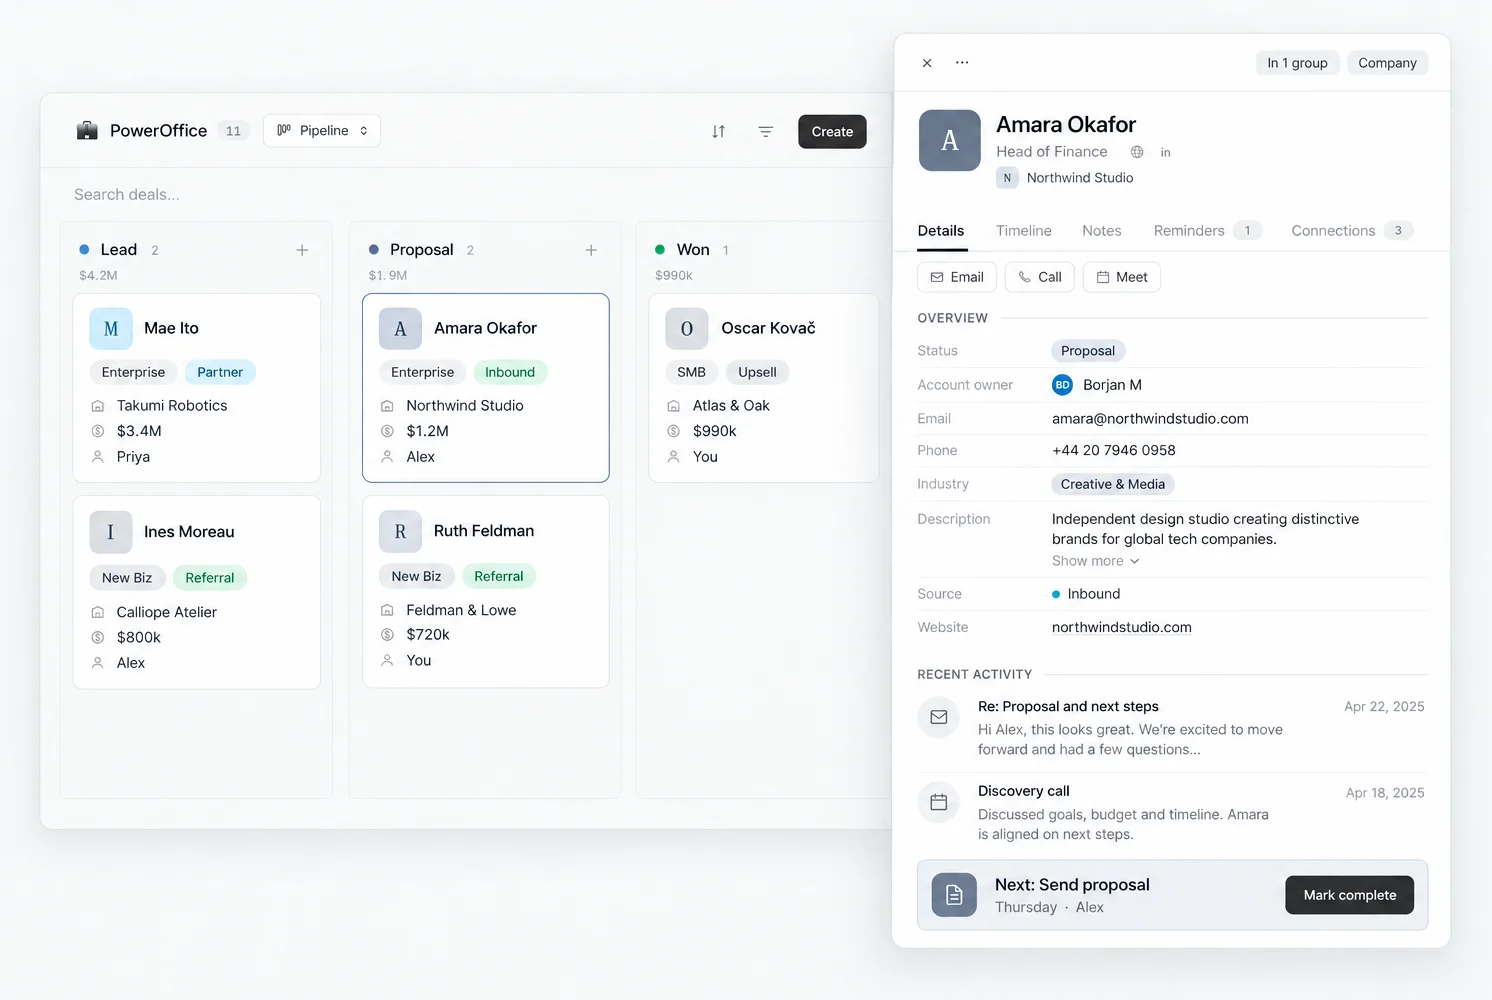This screenshot has width=1492, height=1000.
Task: Click the $720k deal value
Action: click(428, 635)
